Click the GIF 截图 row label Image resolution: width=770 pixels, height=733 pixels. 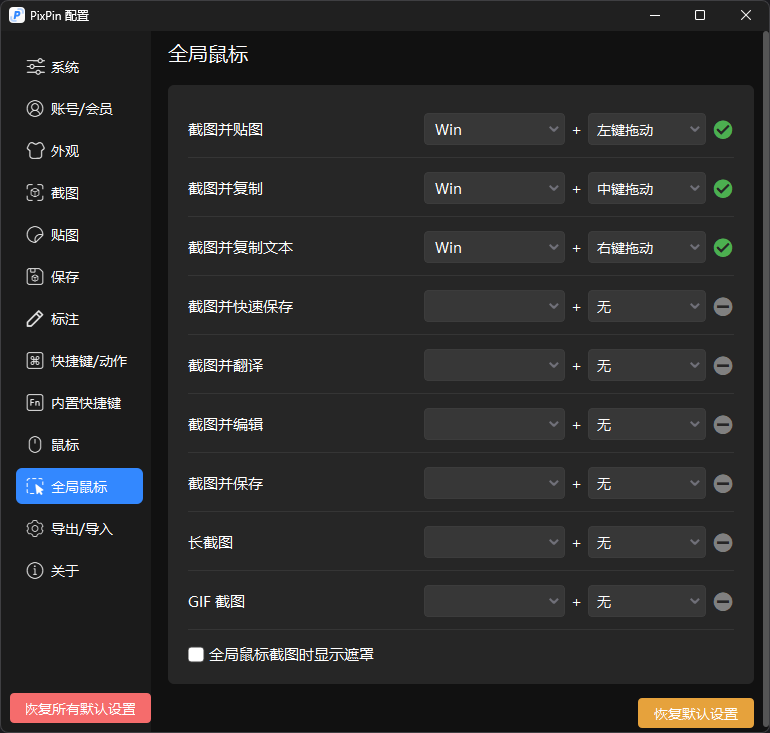click(x=217, y=601)
